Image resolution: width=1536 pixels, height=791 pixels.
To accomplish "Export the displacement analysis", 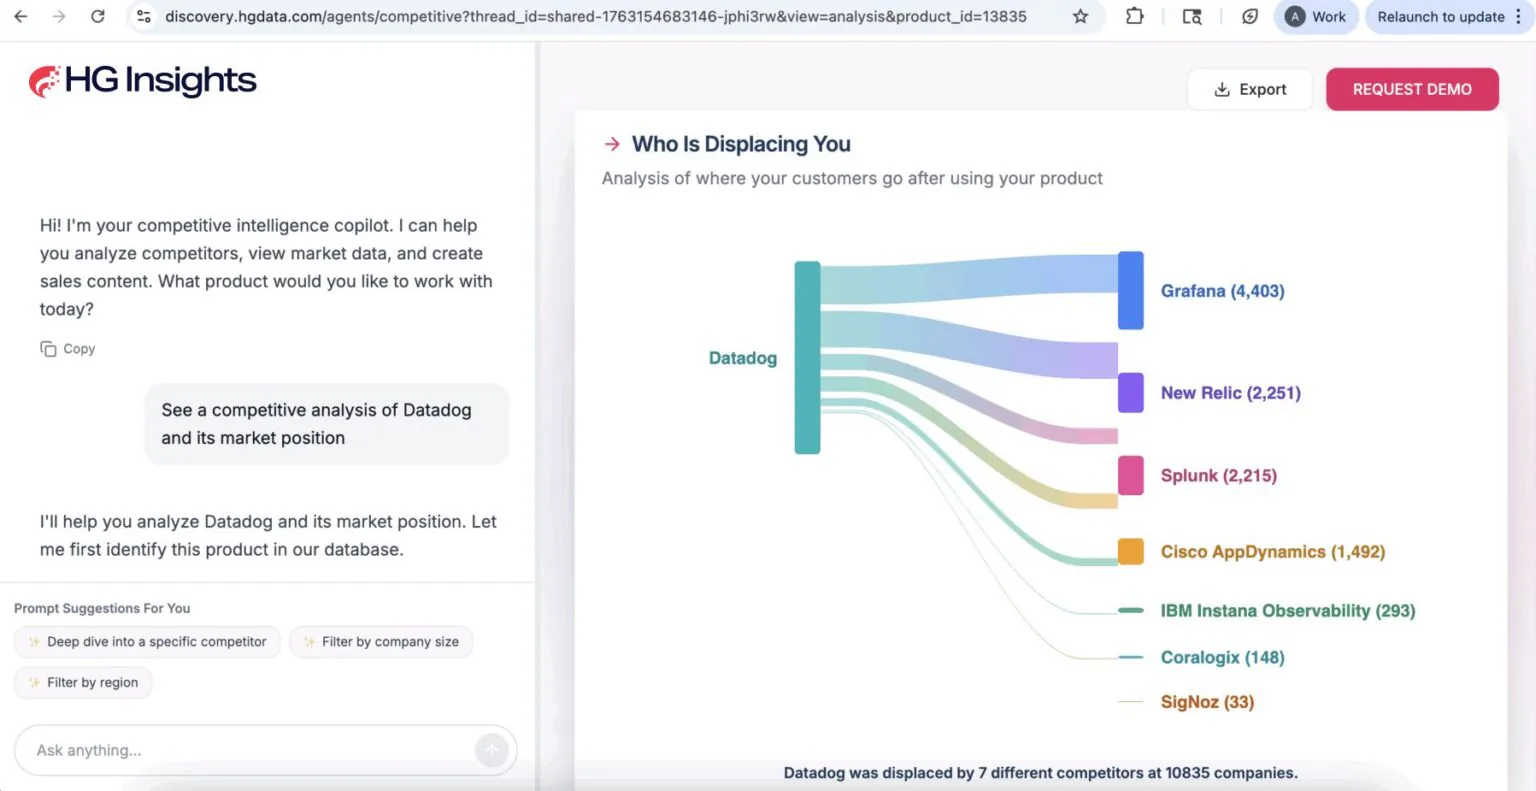I will pyautogui.click(x=1250, y=89).
